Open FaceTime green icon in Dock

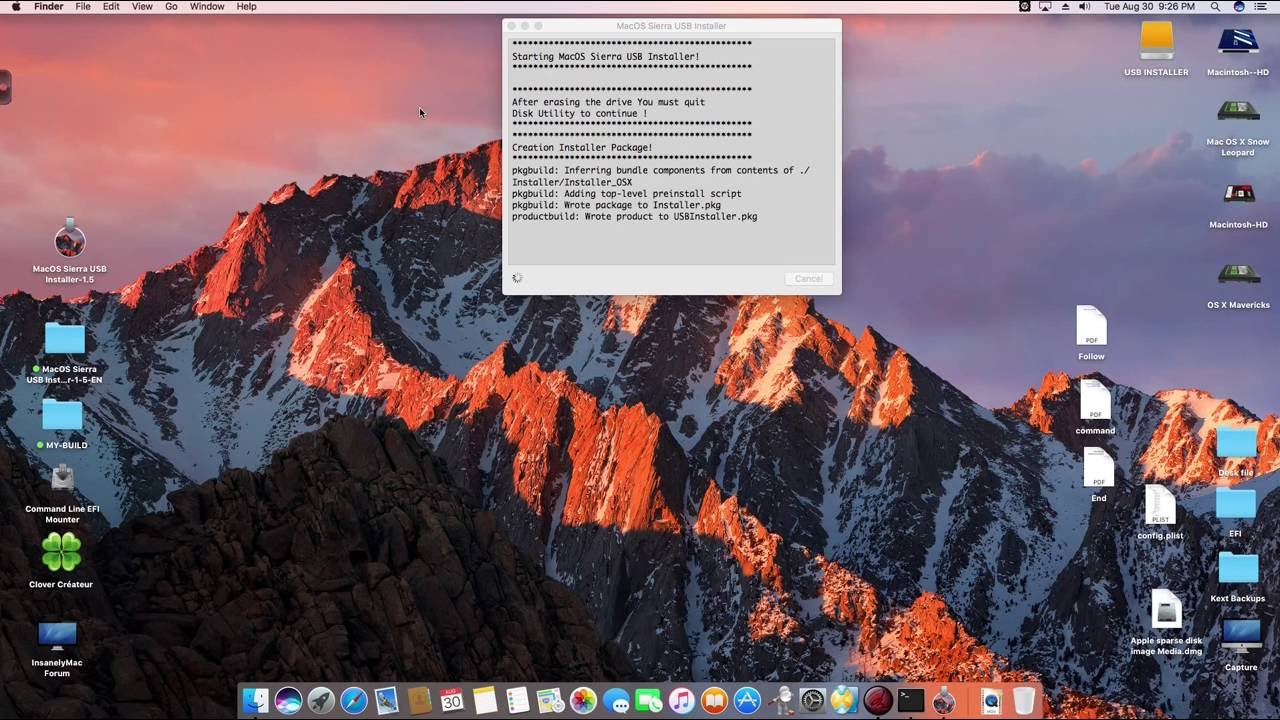pos(649,701)
